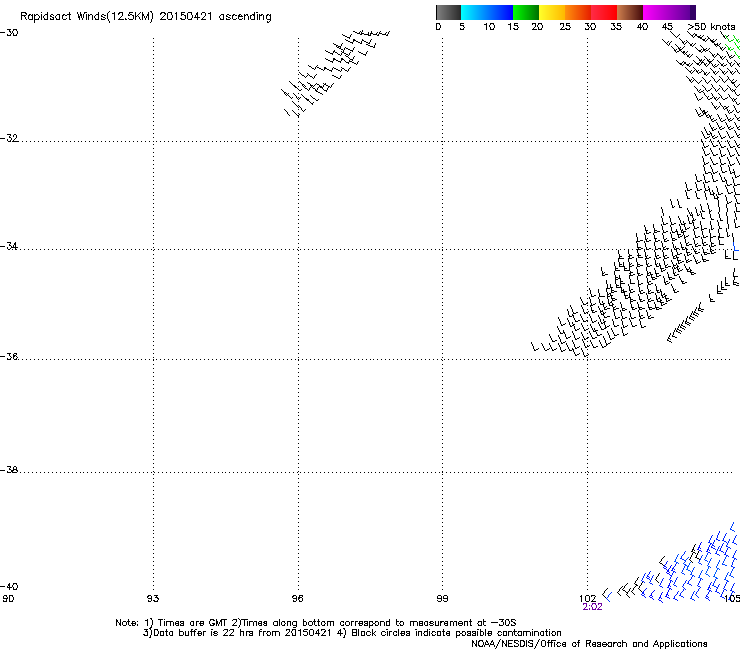The image size is (740, 650).
Task: Click the 'NOAA/NESDIS/Office of Research and Applications' credit
Action: tap(589, 644)
